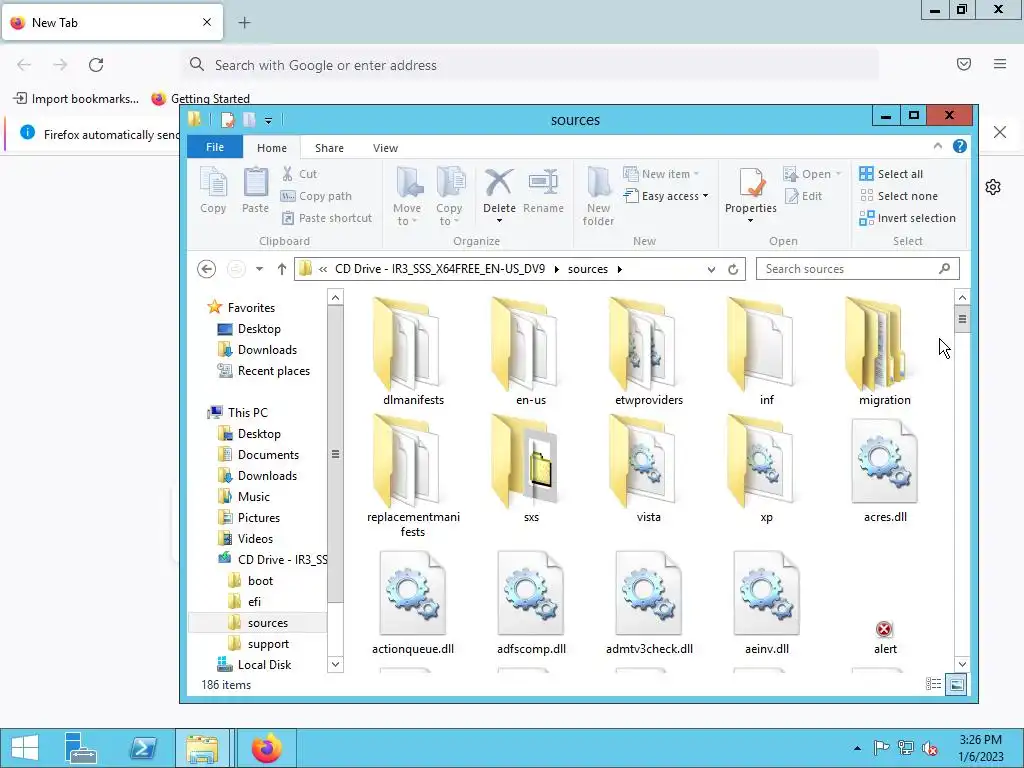This screenshot has height=768, width=1024.
Task: Click Invert selection in ribbon
Action: (908, 218)
